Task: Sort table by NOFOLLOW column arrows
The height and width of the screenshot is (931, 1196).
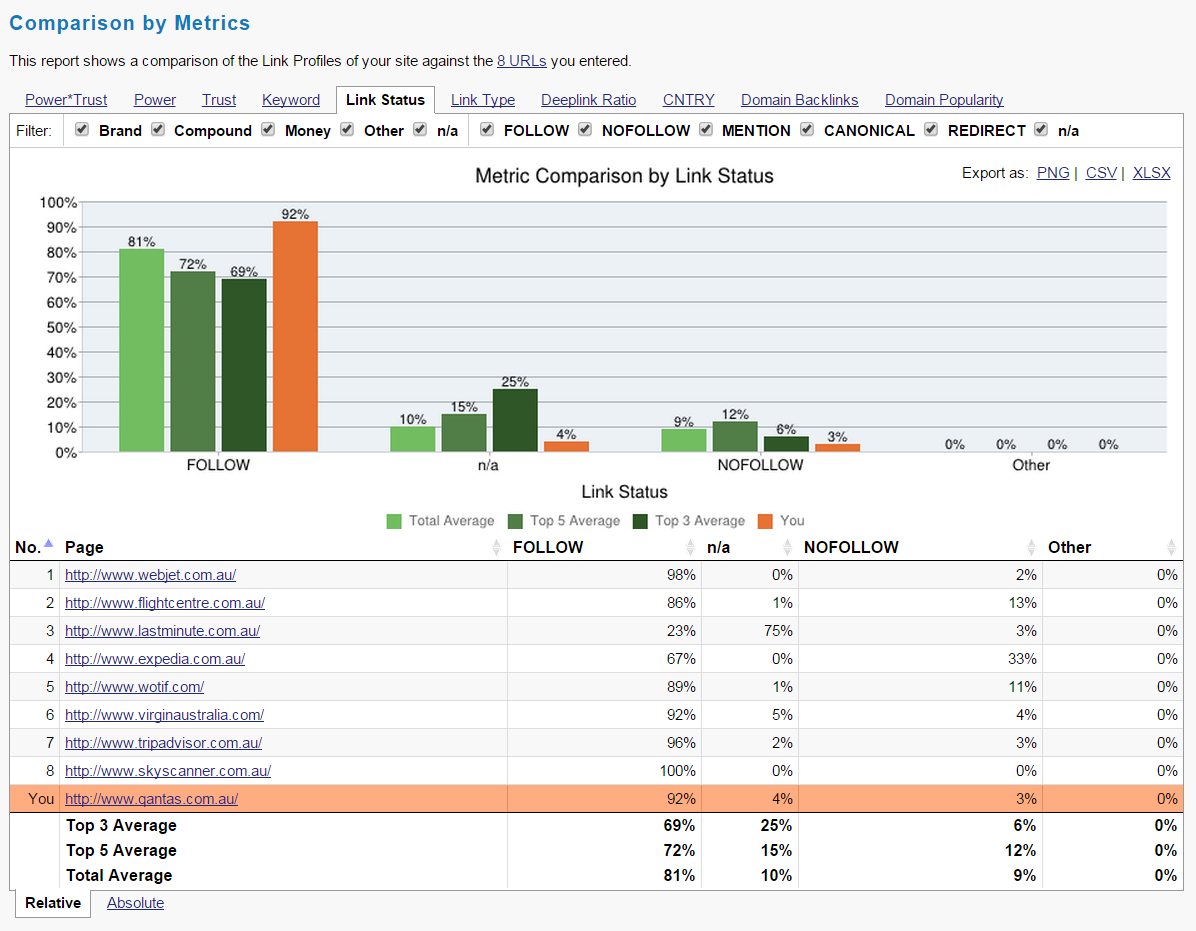Action: pyautogui.click(x=1031, y=548)
